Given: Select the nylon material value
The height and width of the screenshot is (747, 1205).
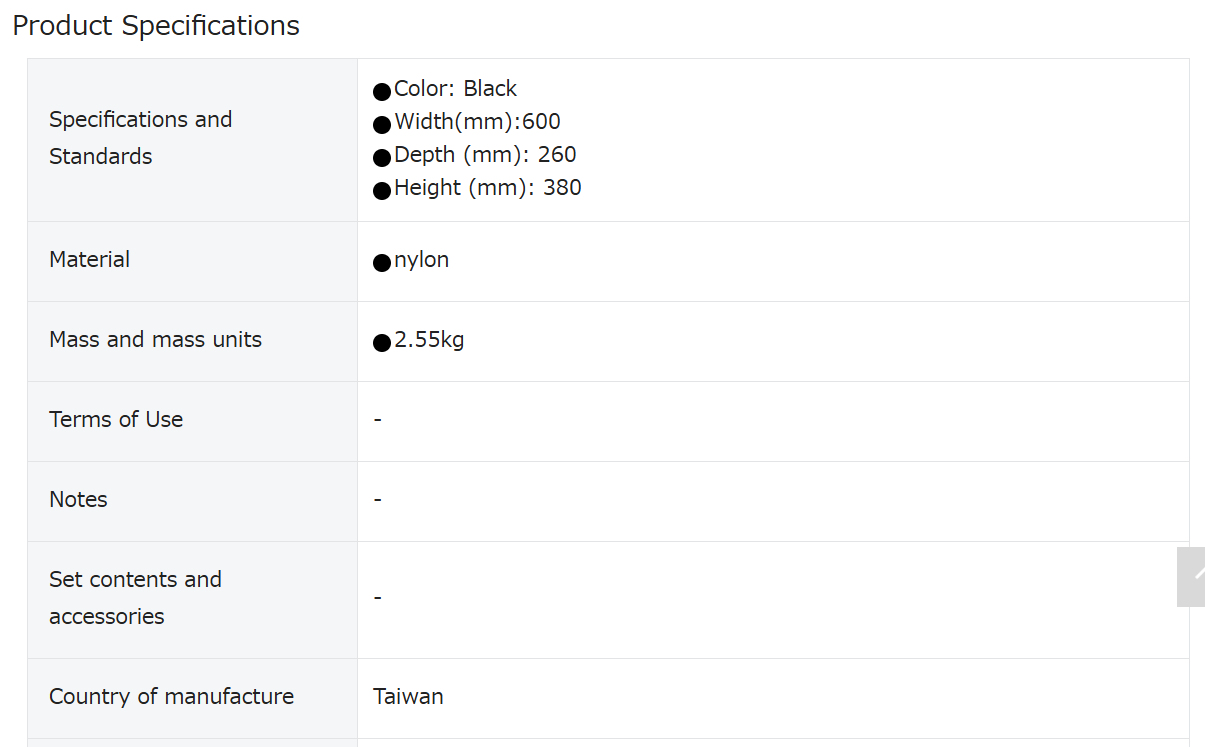Looking at the screenshot, I should [421, 260].
